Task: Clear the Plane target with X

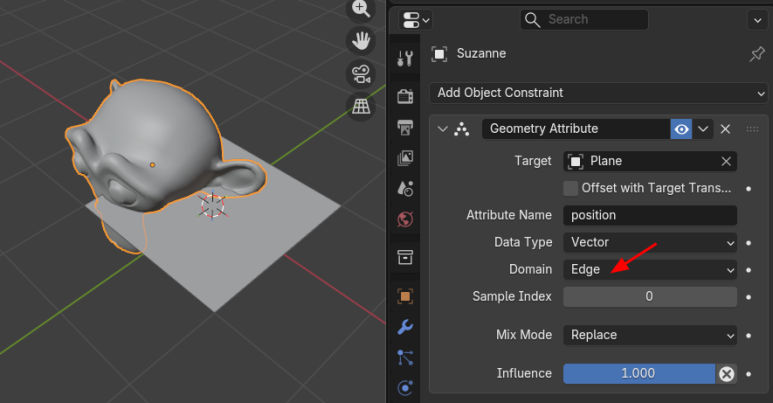Action: tap(726, 161)
